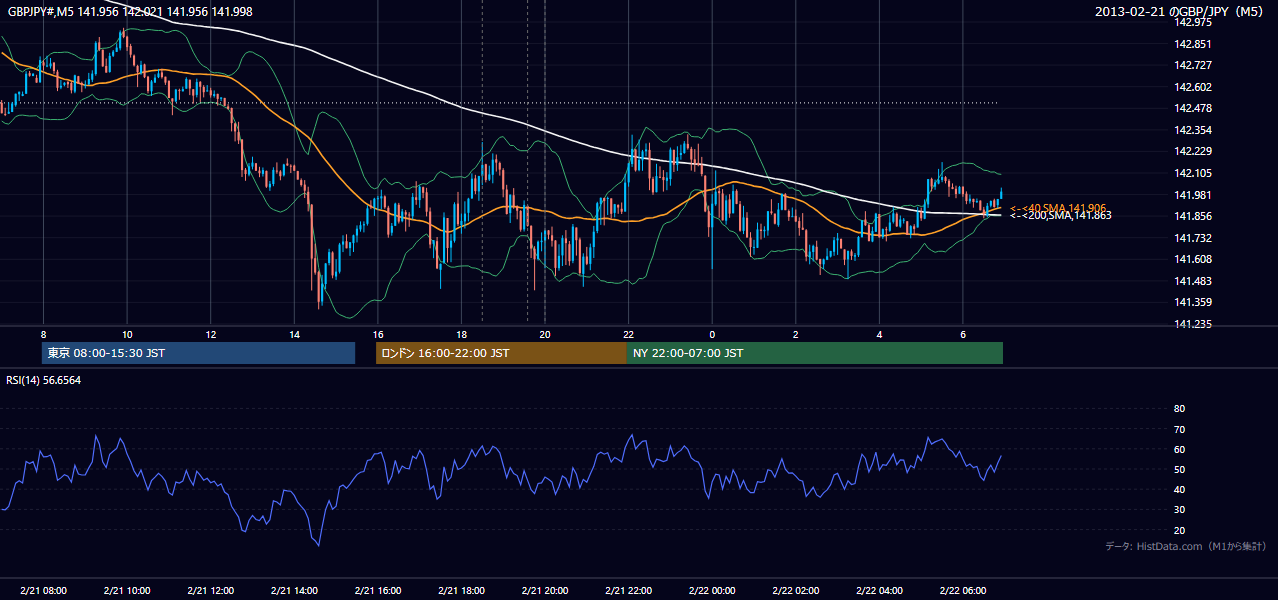Click hour label 22 under the price chart

pyautogui.click(x=628, y=334)
